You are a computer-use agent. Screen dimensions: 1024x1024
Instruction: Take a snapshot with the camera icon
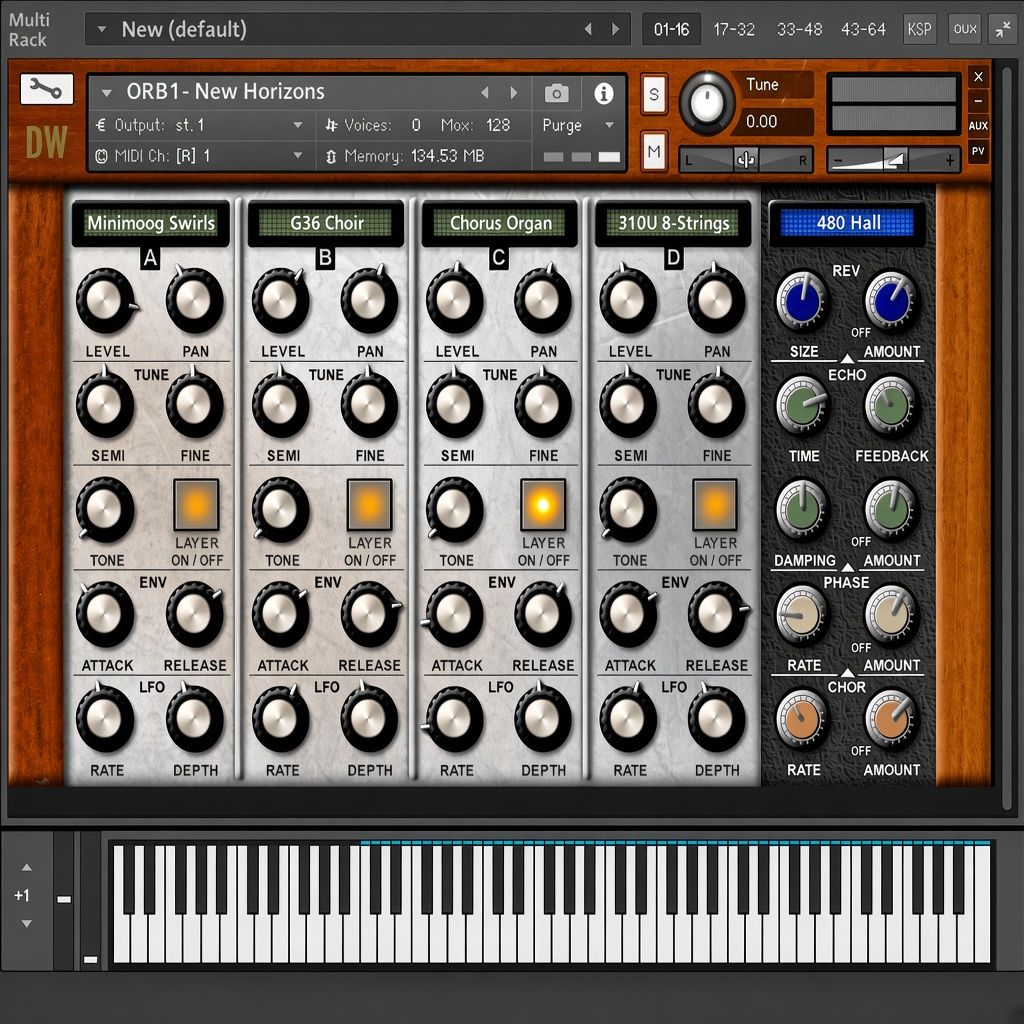tap(556, 93)
